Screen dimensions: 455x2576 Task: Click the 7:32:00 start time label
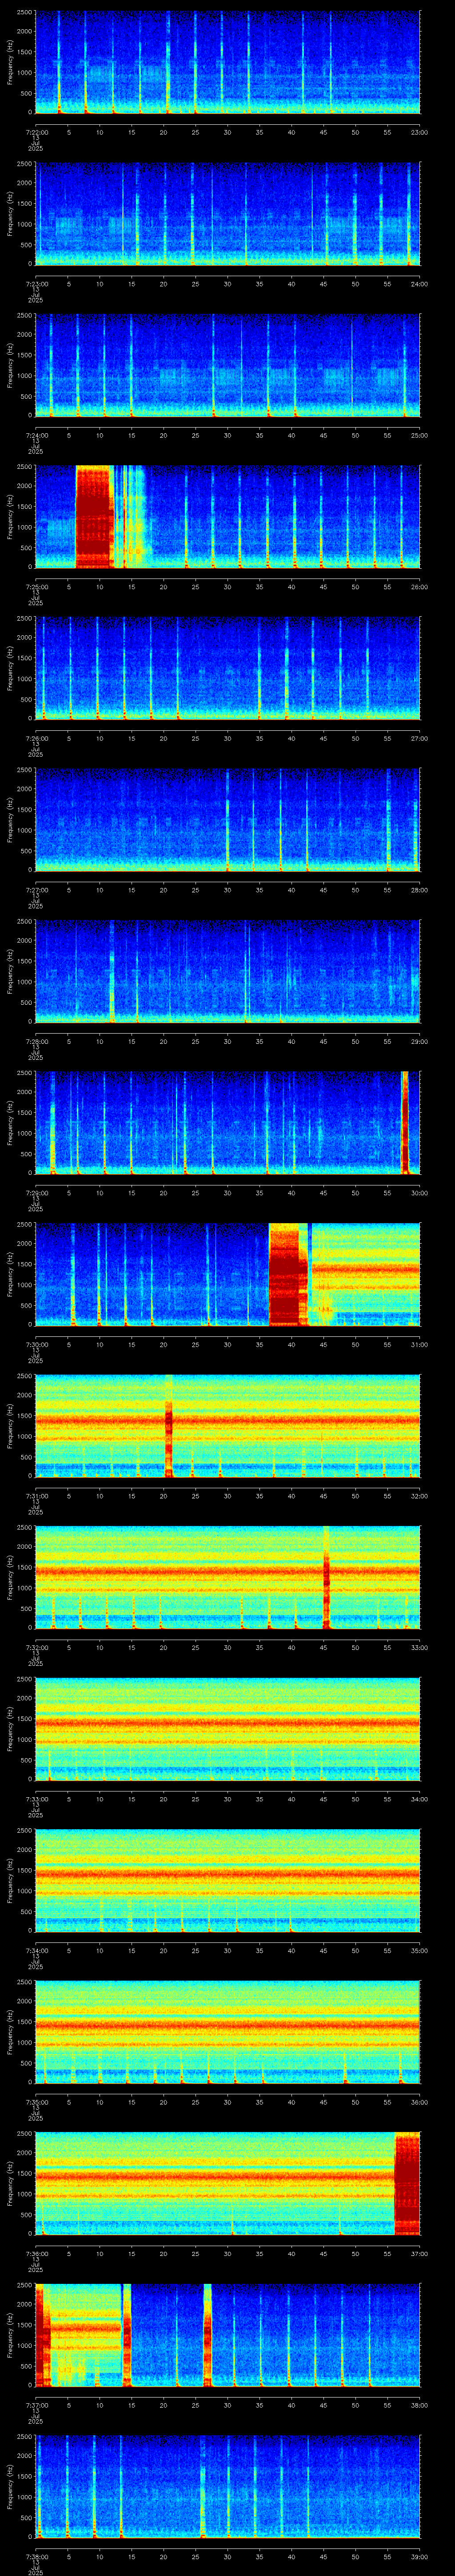[x=36, y=1648]
